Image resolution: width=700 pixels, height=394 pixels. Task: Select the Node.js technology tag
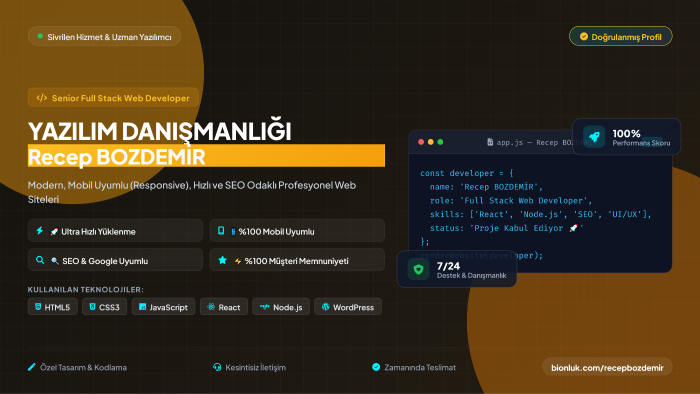281,307
